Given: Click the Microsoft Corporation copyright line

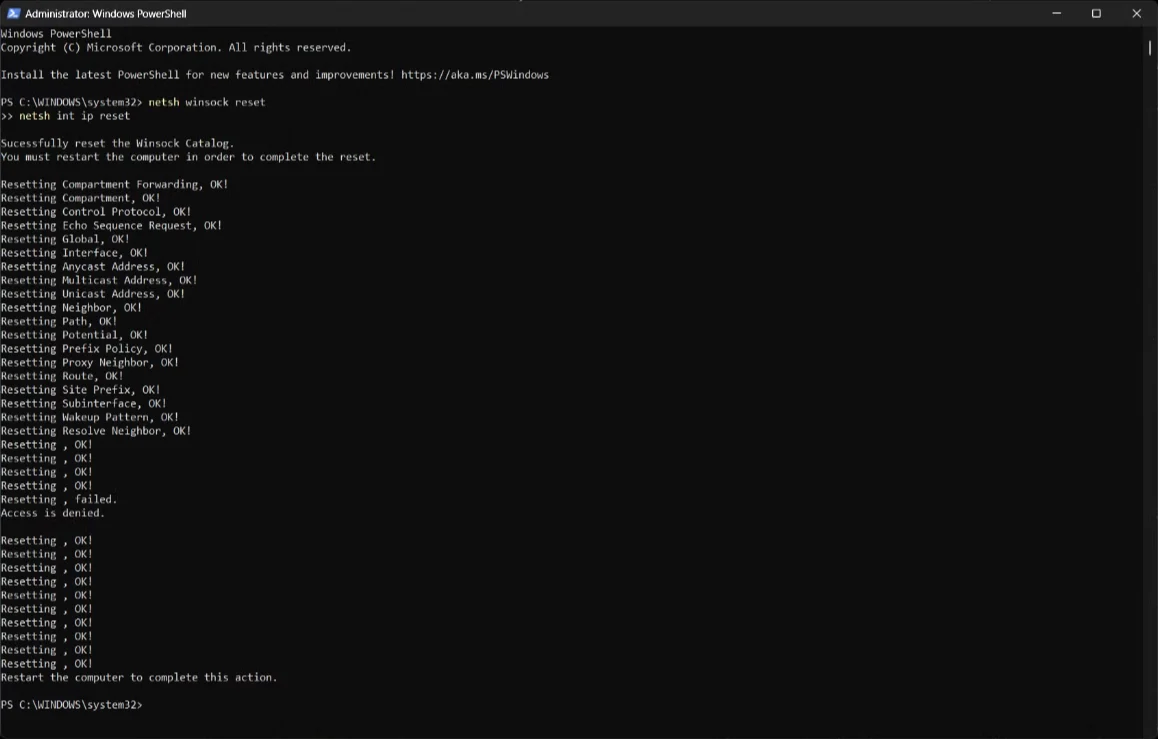Looking at the screenshot, I should 177,47.
